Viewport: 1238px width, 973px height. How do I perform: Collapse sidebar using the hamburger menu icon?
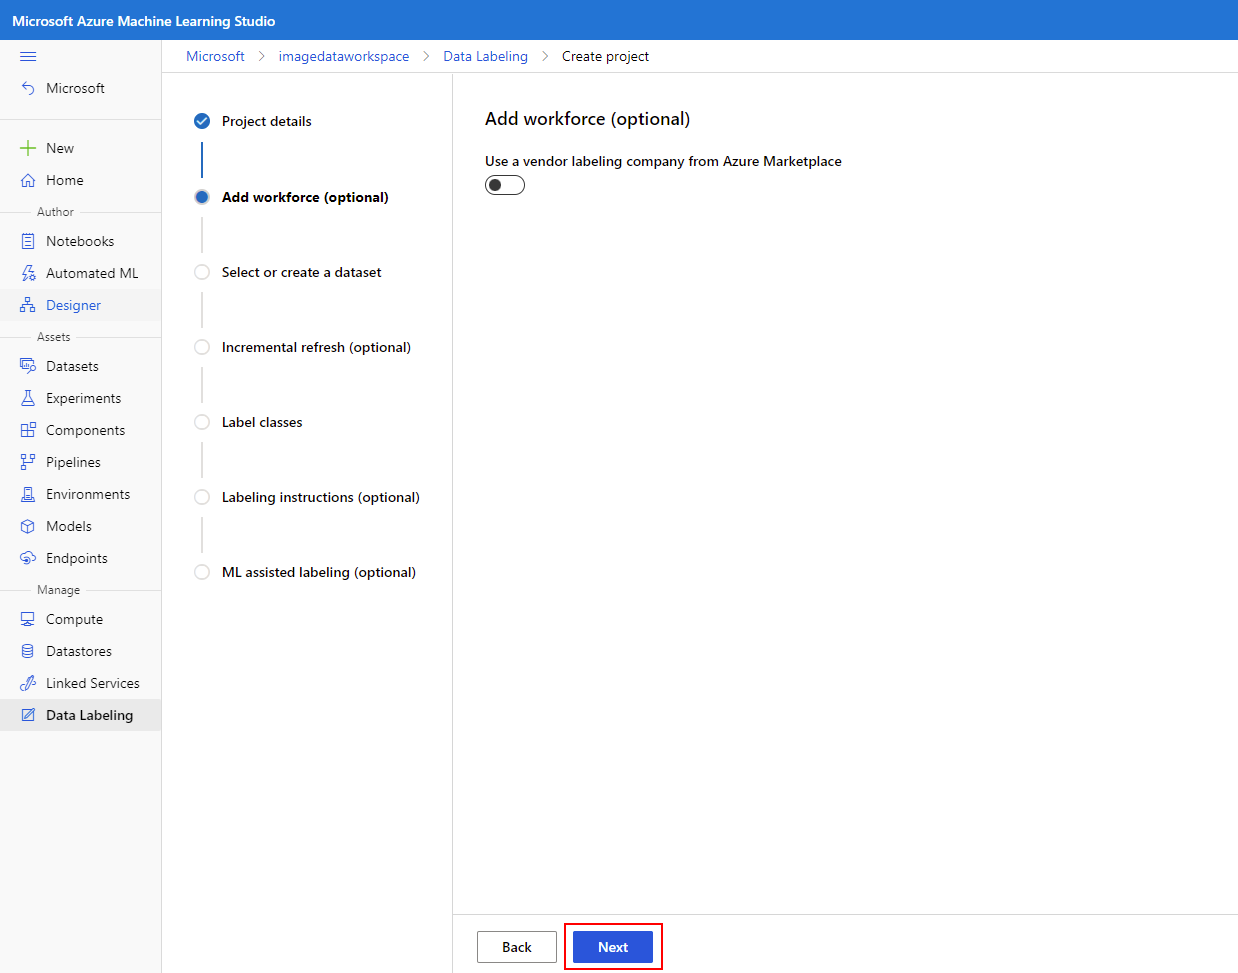pyautogui.click(x=28, y=56)
